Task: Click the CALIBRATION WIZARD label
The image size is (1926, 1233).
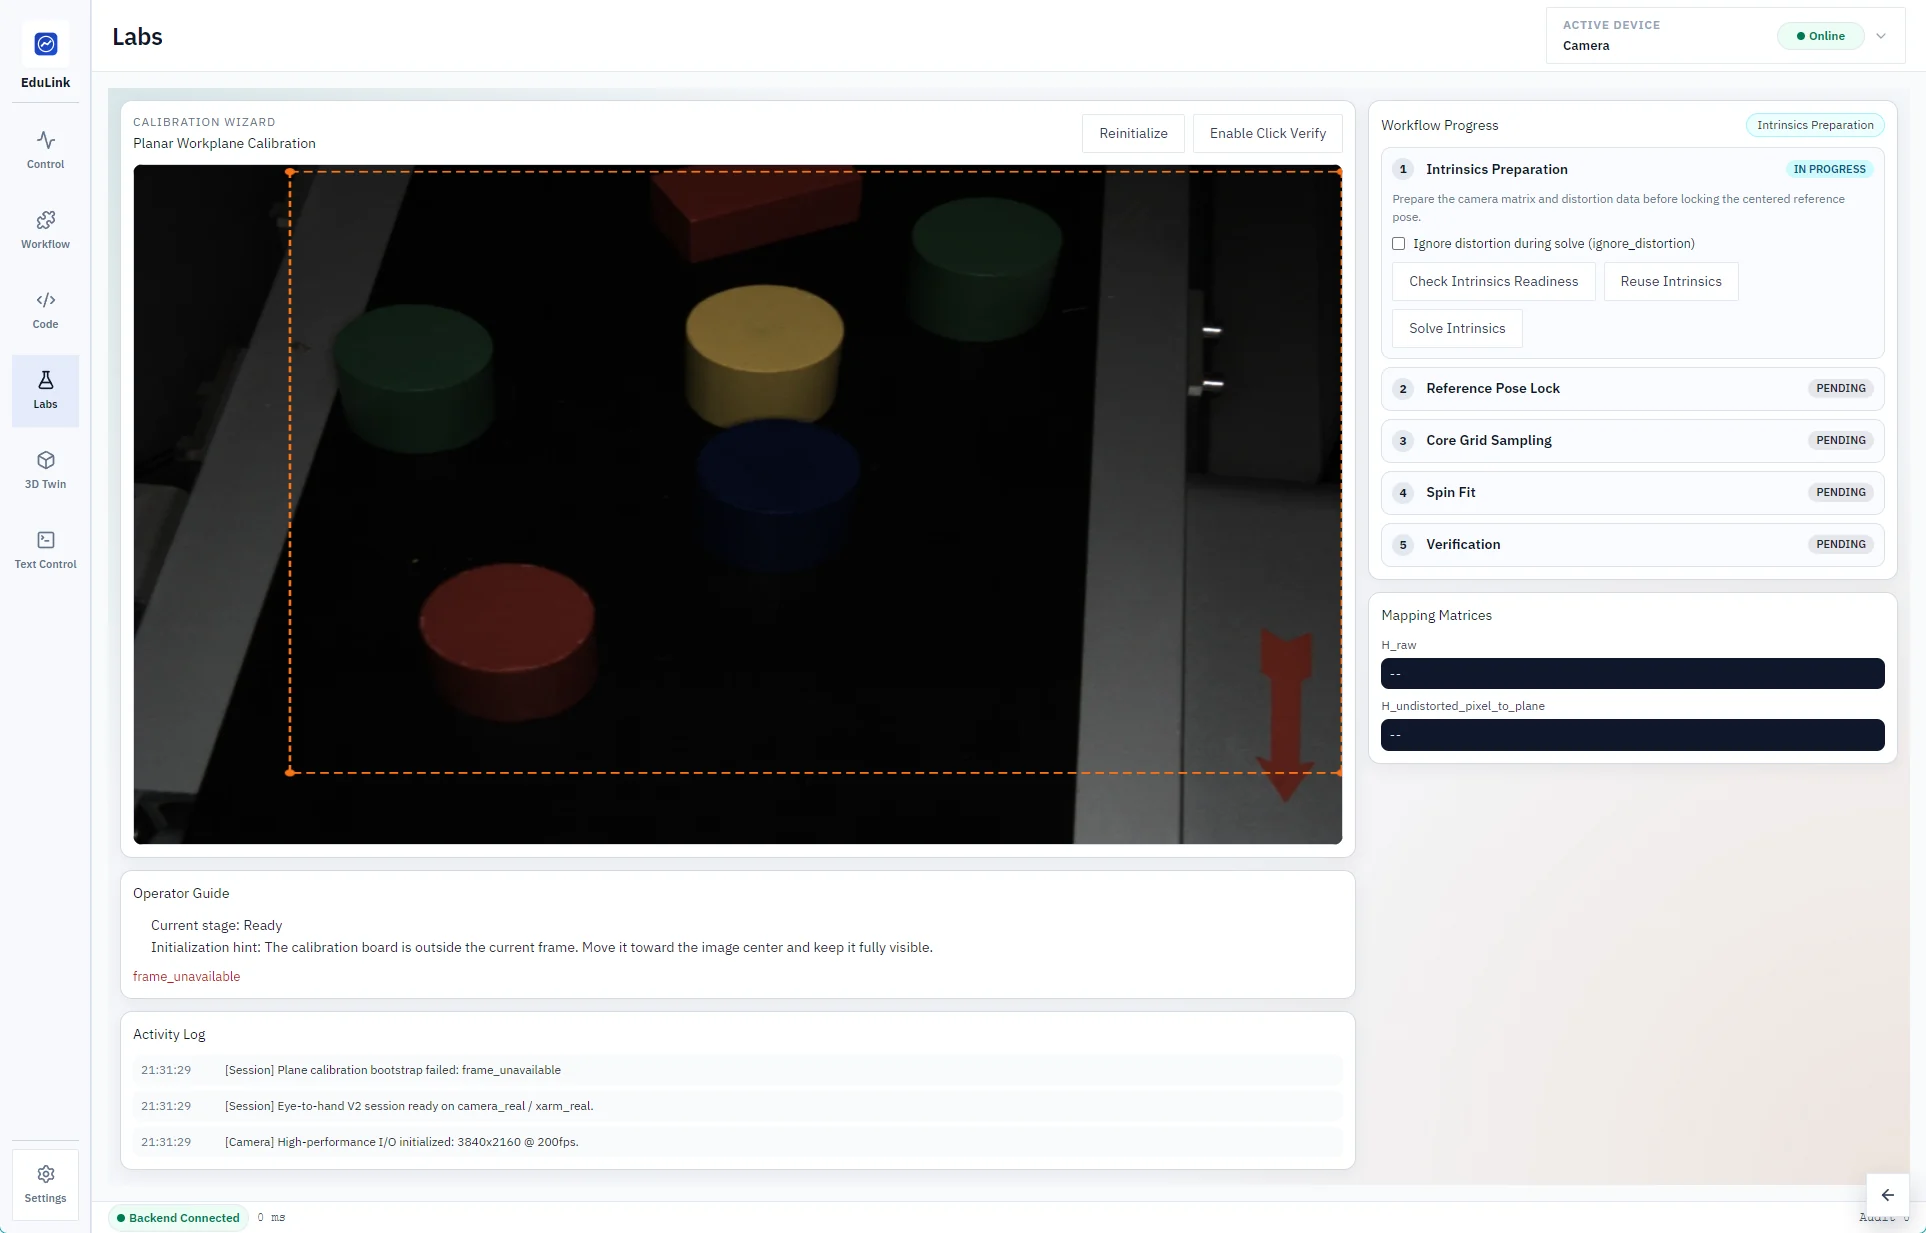Action: pos(204,122)
